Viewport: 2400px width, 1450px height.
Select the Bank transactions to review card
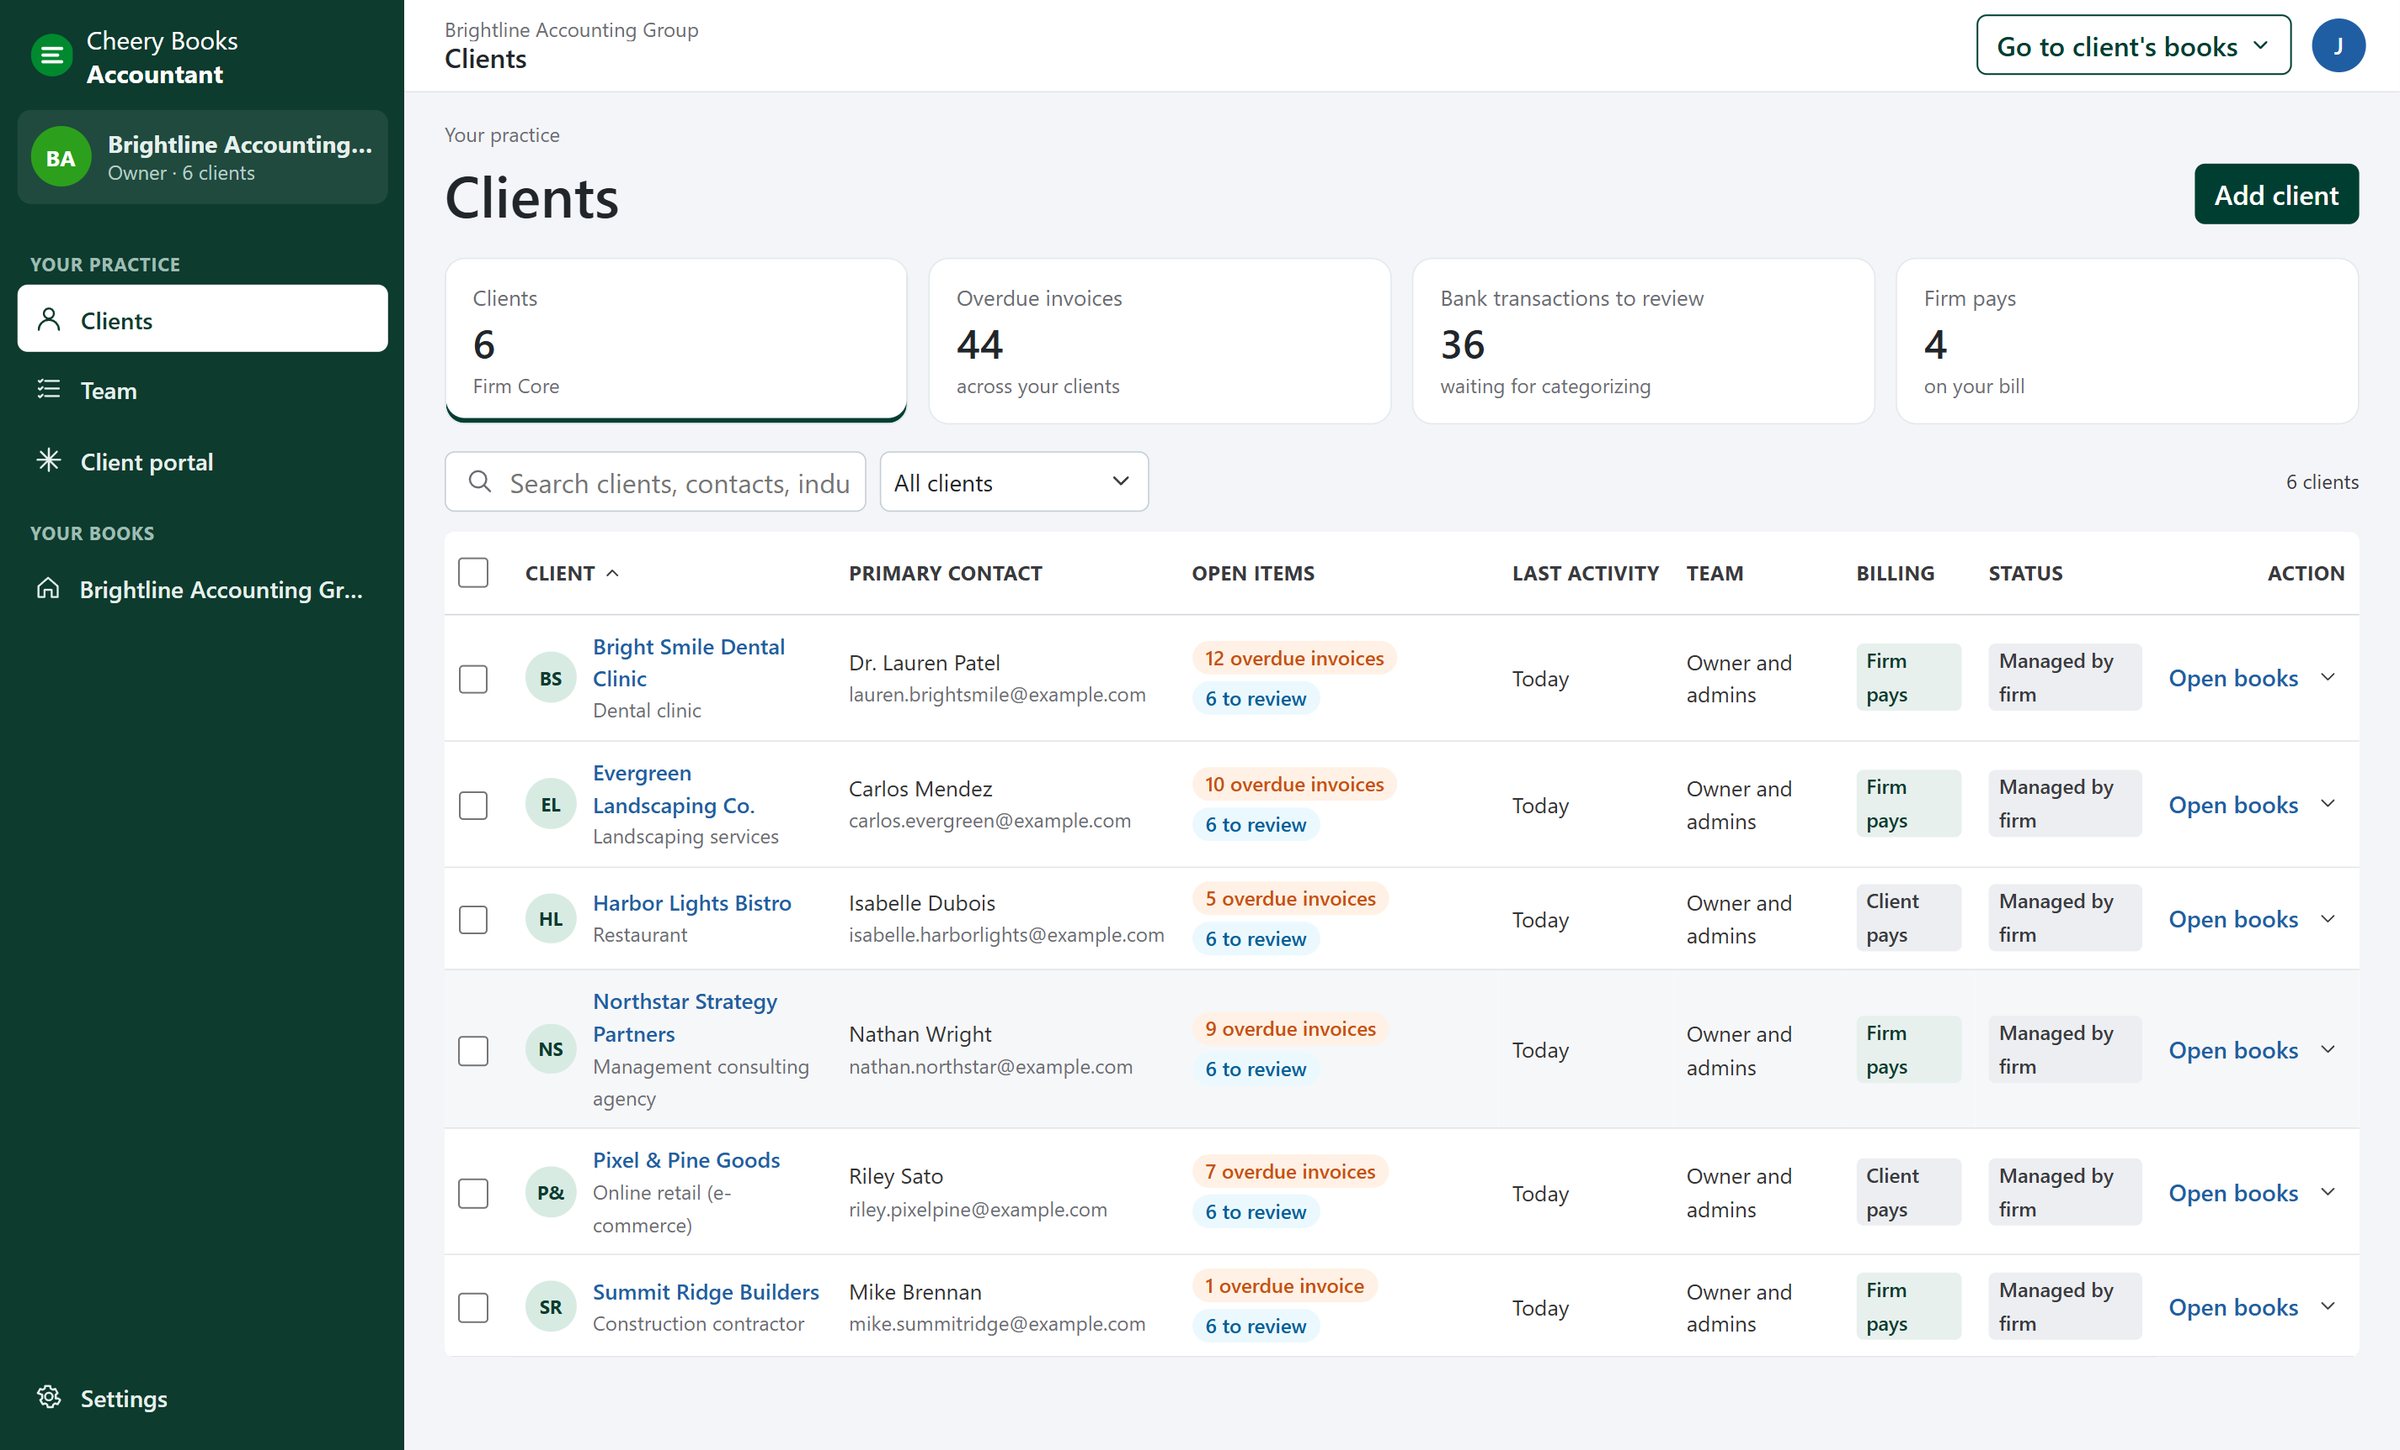(1643, 341)
